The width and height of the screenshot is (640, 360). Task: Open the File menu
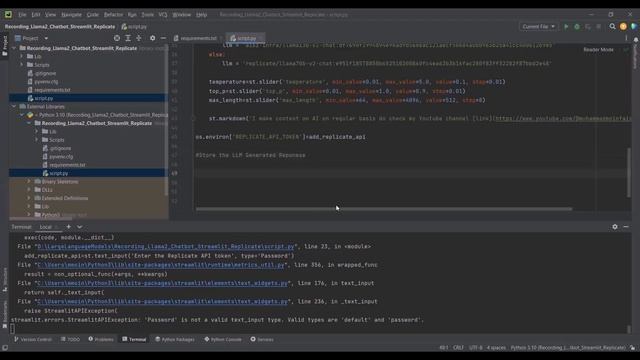click(x=22, y=15)
